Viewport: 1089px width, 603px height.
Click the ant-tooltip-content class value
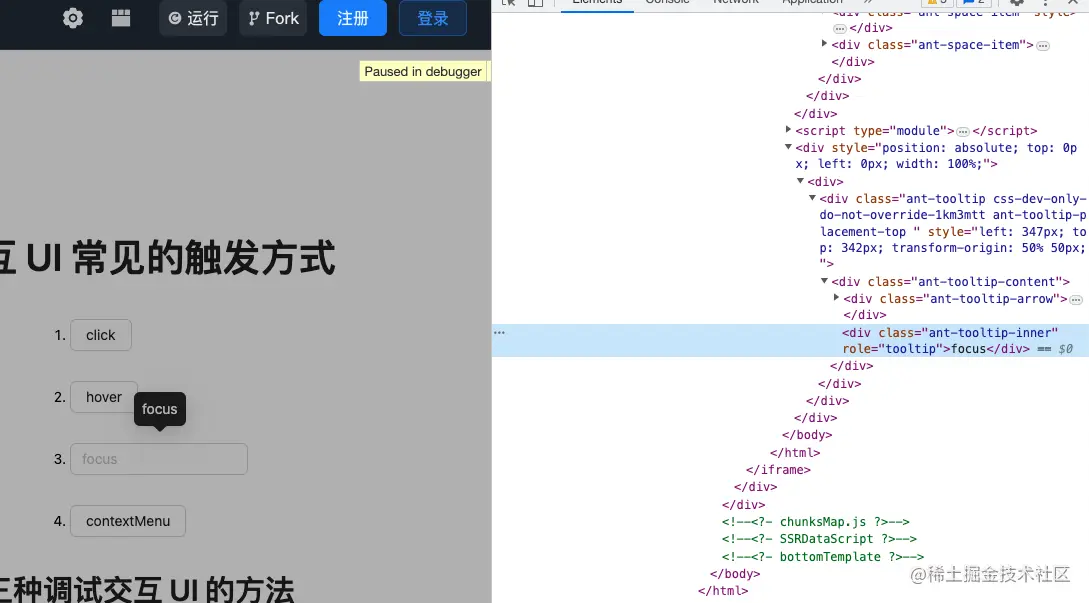[x=990, y=281]
